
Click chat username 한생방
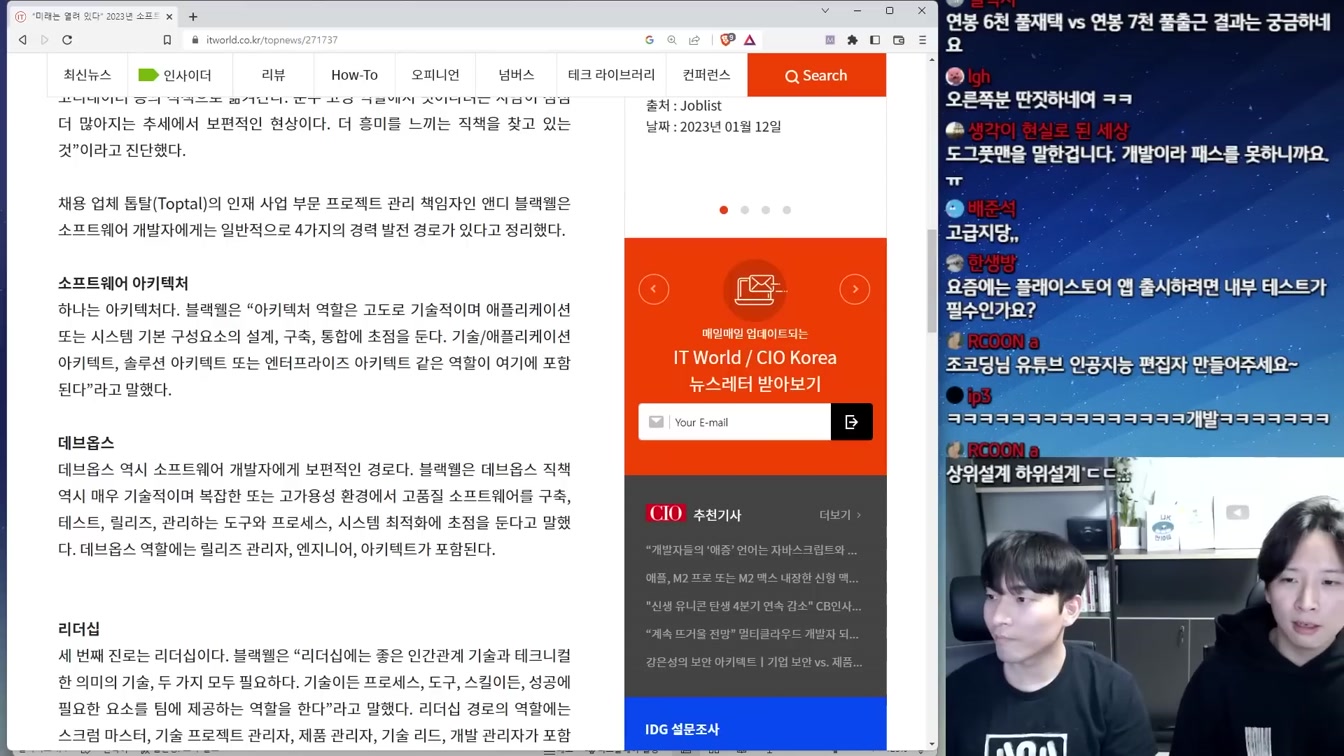[991, 263]
